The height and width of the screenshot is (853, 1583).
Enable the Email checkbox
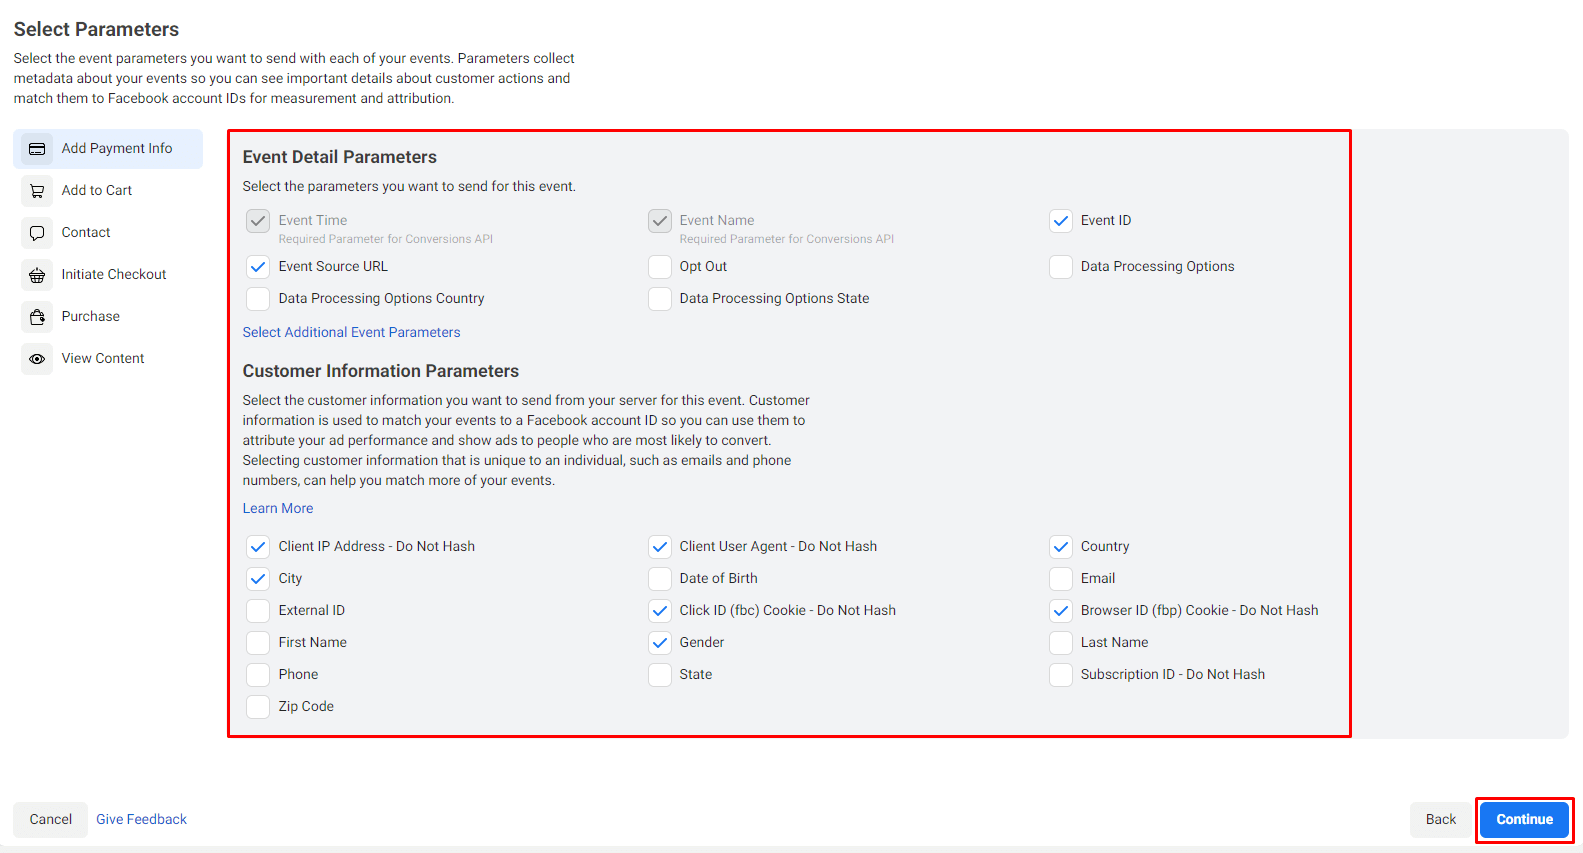(x=1061, y=579)
